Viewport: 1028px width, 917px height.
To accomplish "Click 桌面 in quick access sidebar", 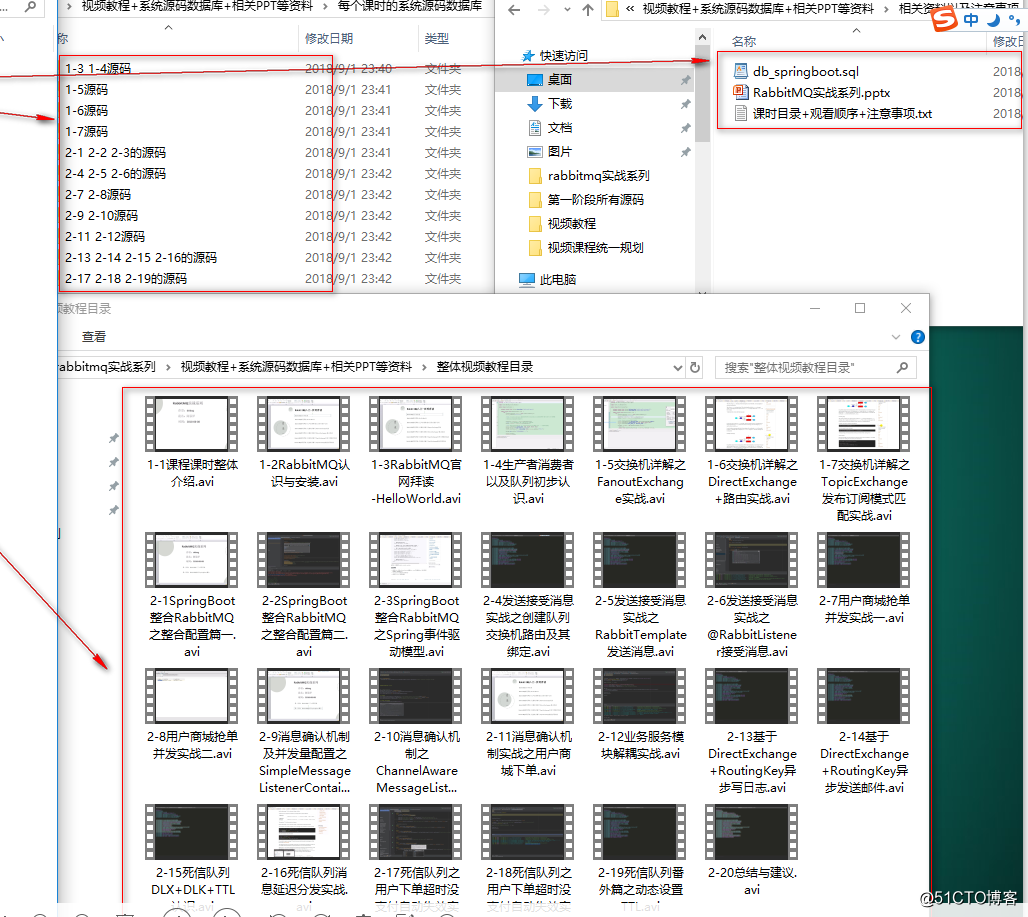I will pos(560,79).
